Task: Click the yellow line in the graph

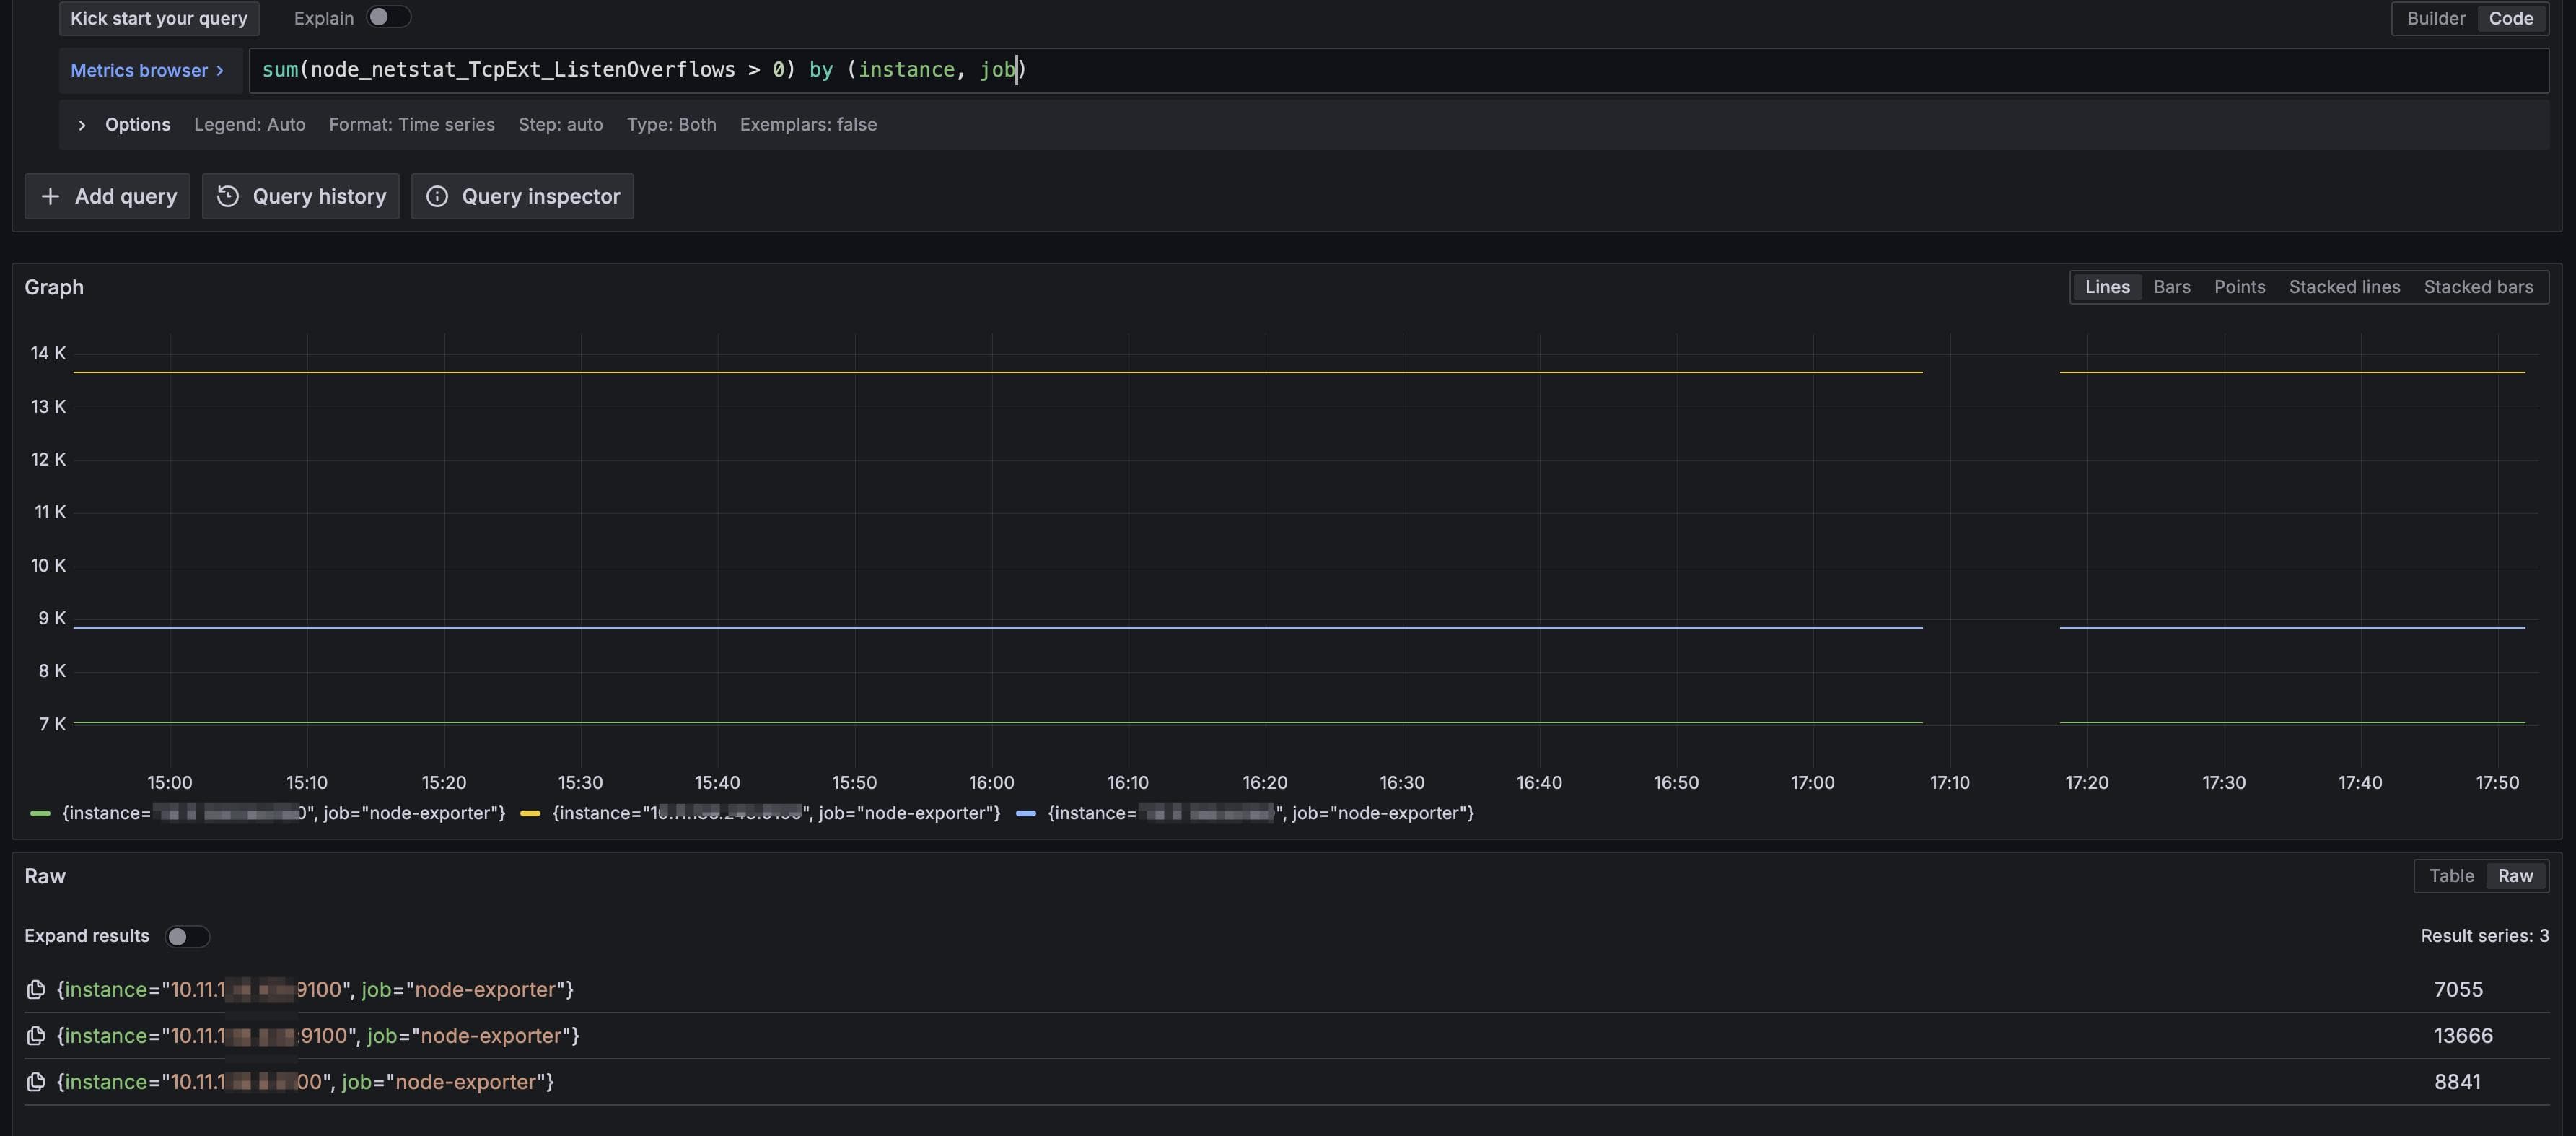Action: [x=997, y=372]
